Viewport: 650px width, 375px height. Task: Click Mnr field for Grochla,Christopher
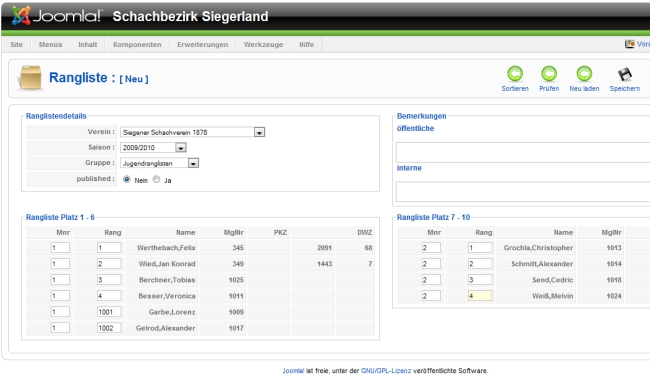click(431, 248)
